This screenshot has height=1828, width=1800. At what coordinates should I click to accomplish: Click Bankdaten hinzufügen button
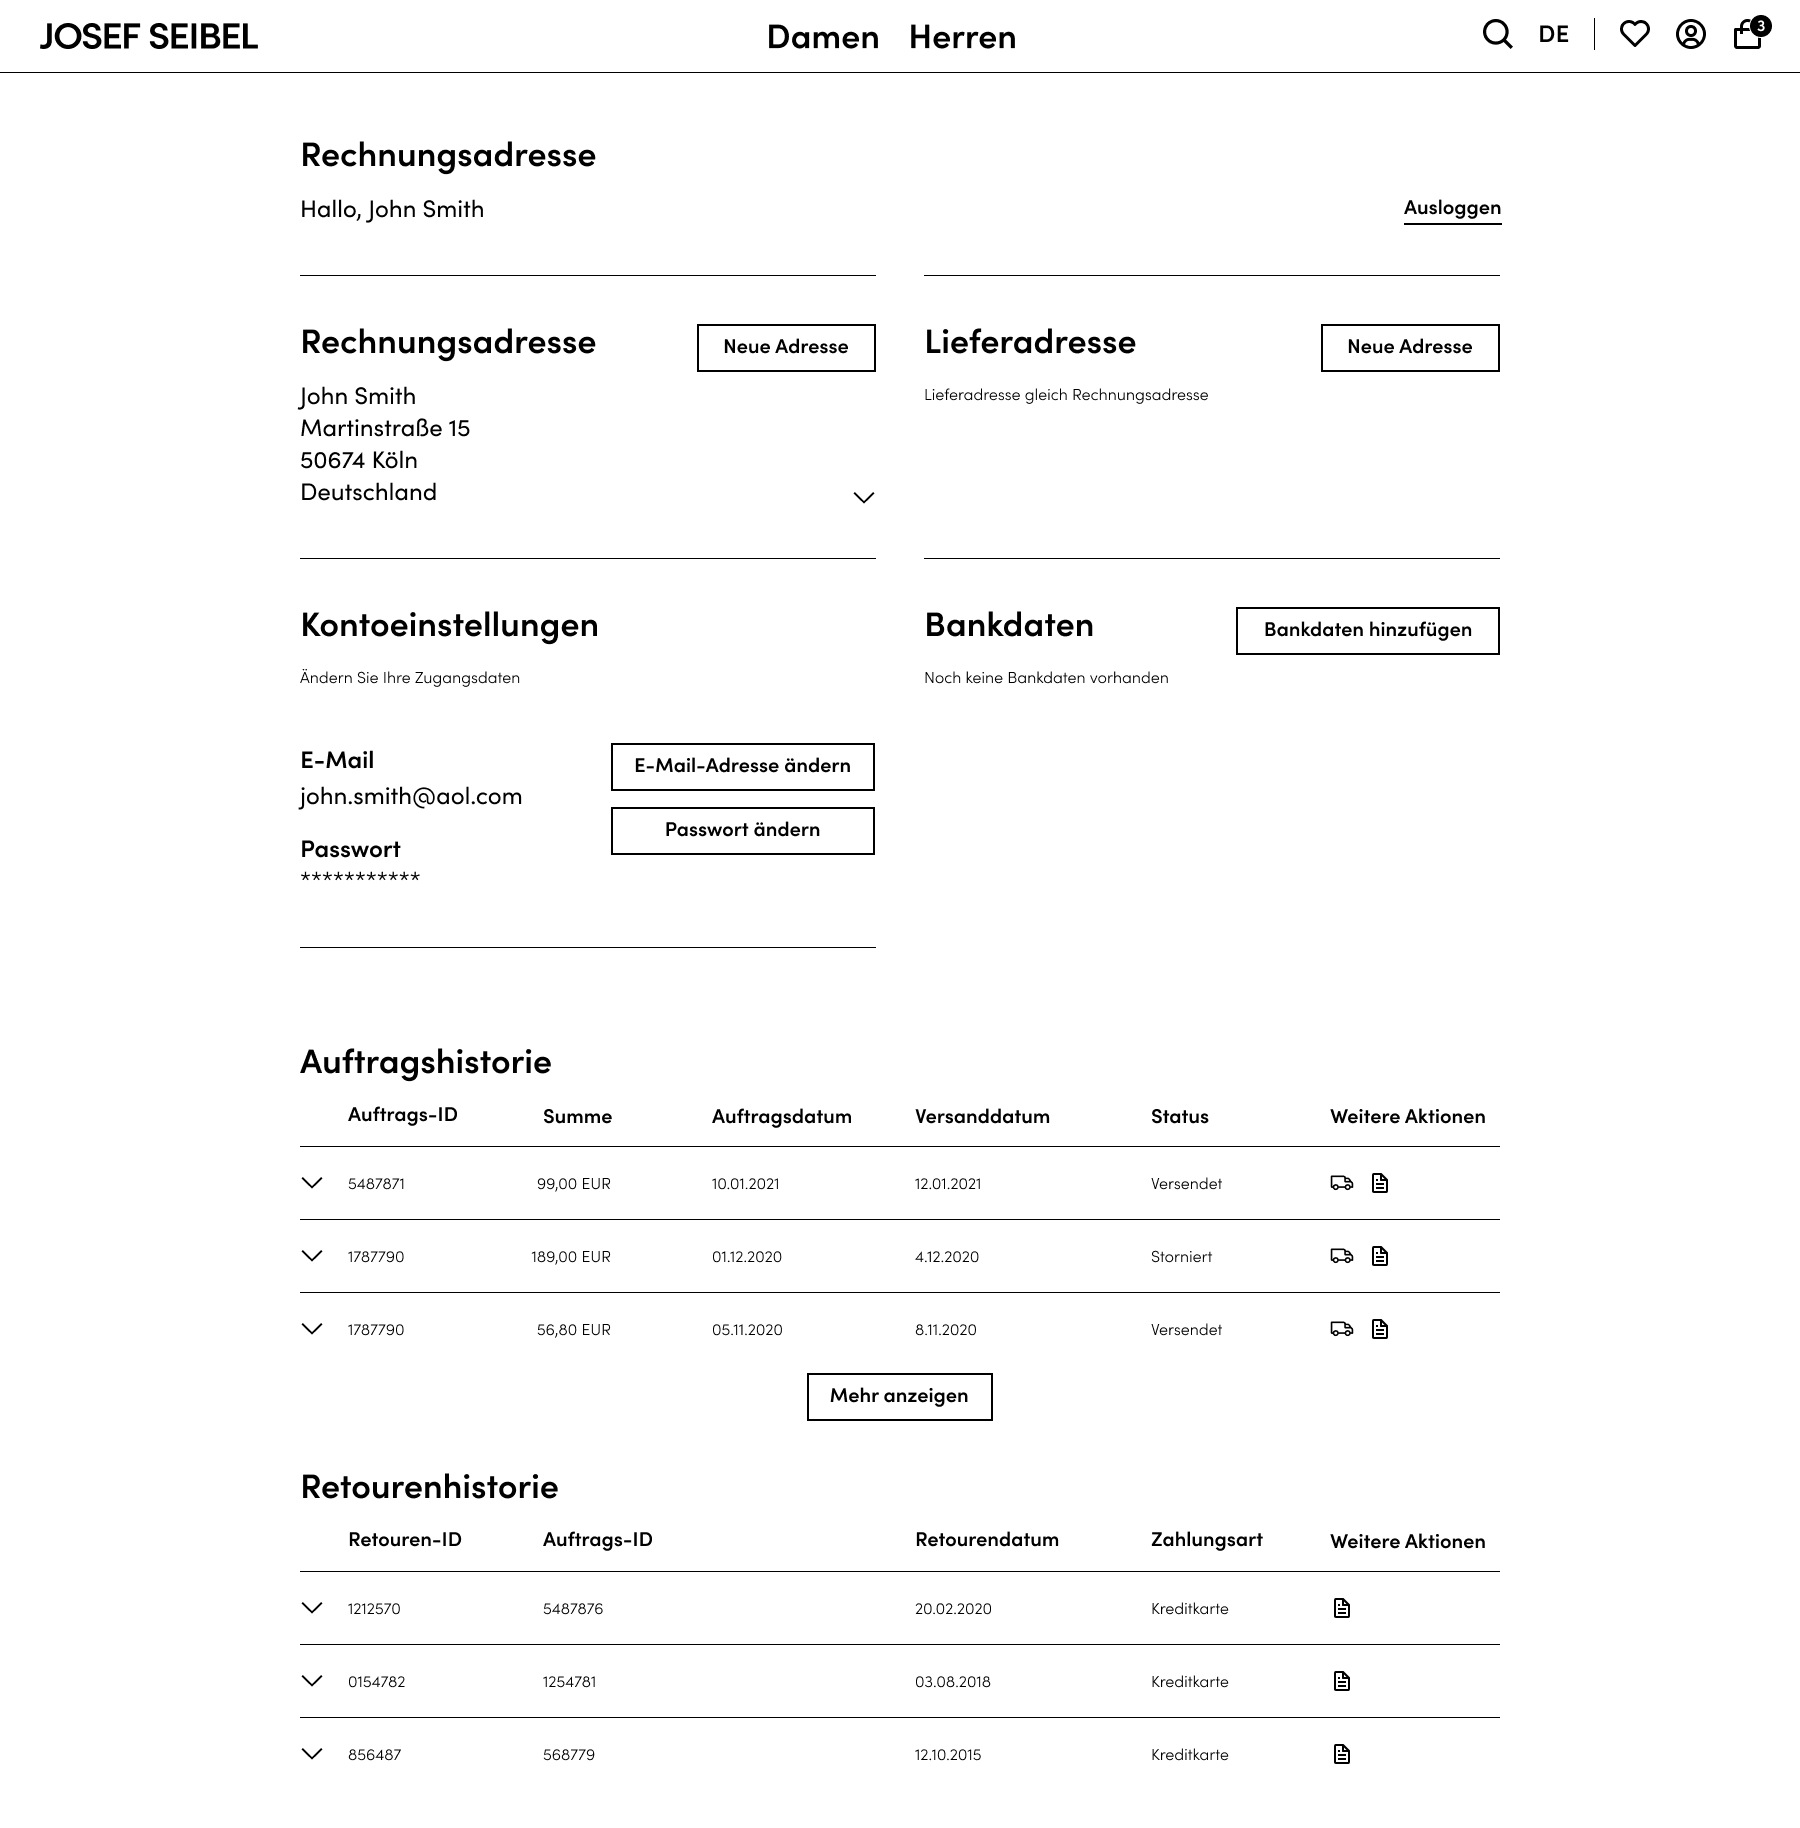pyautogui.click(x=1367, y=630)
